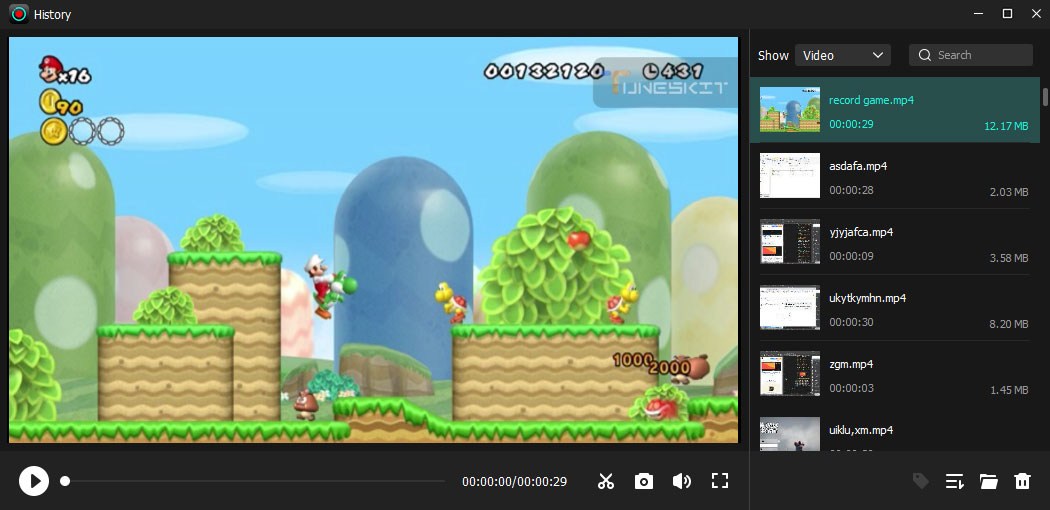Click the 2.03 MB file size
Screen dimensions: 1050x510
1008,192
